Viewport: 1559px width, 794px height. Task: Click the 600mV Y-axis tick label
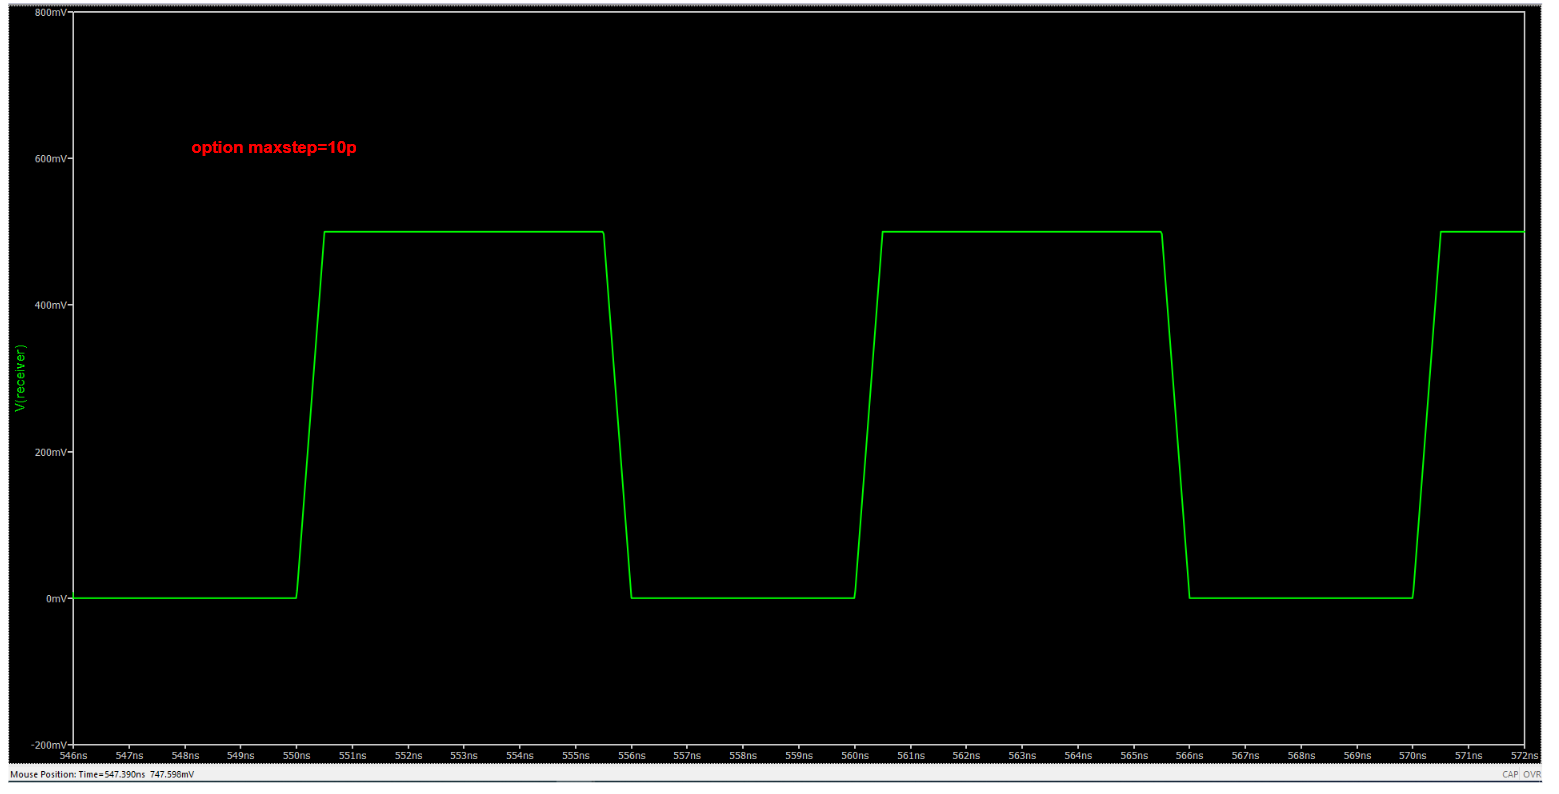pyautogui.click(x=50, y=158)
